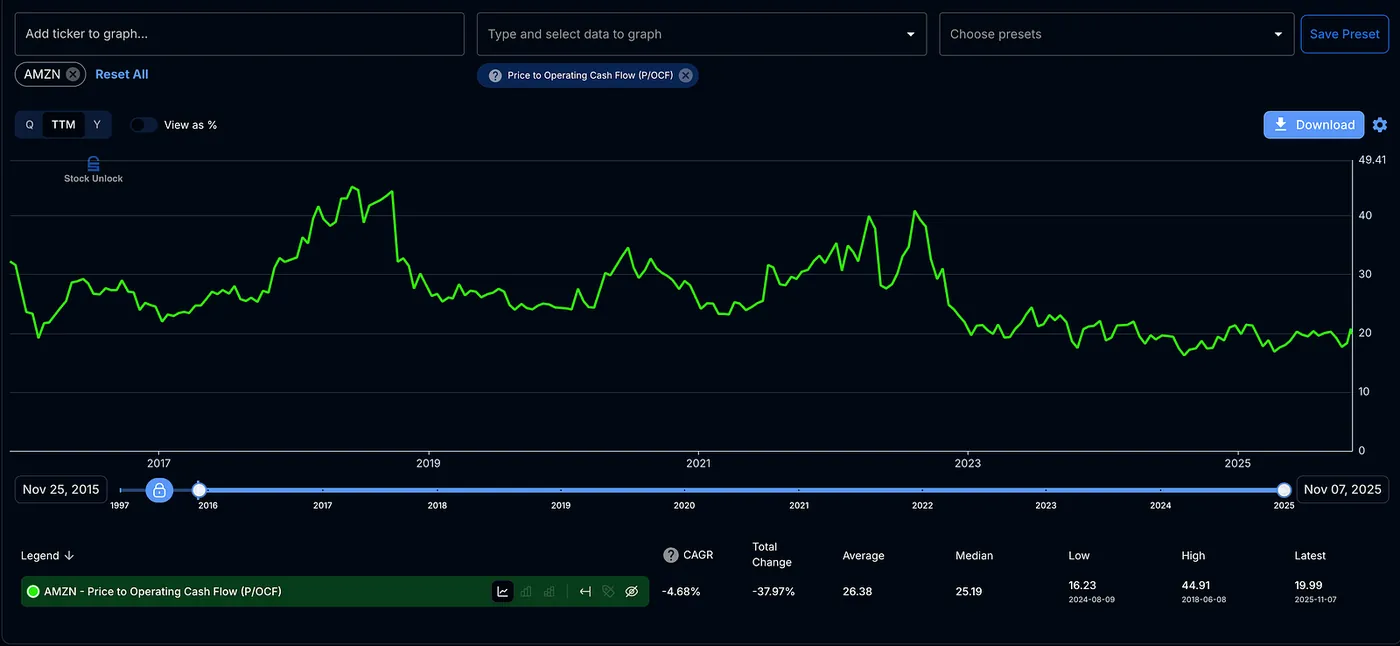Click the Type and select data field

[702, 34]
